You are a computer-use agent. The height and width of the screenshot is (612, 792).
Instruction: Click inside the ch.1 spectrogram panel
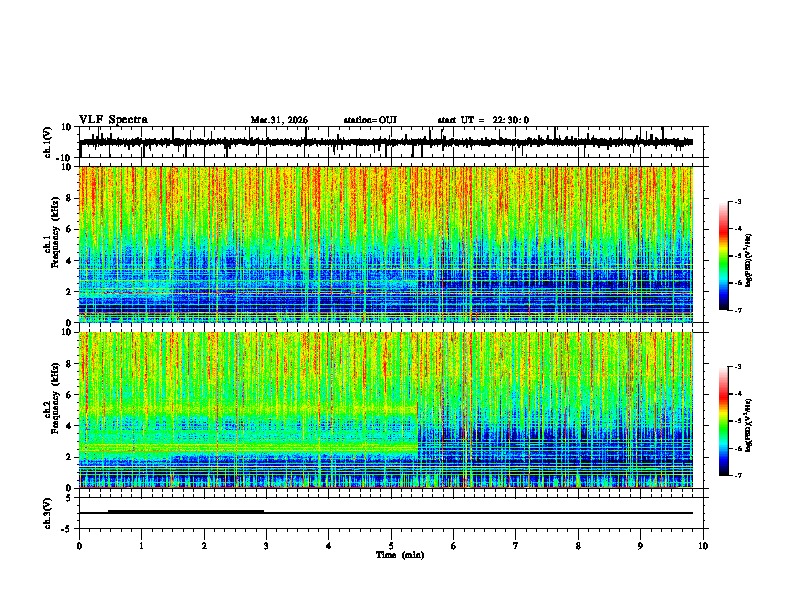pos(386,244)
